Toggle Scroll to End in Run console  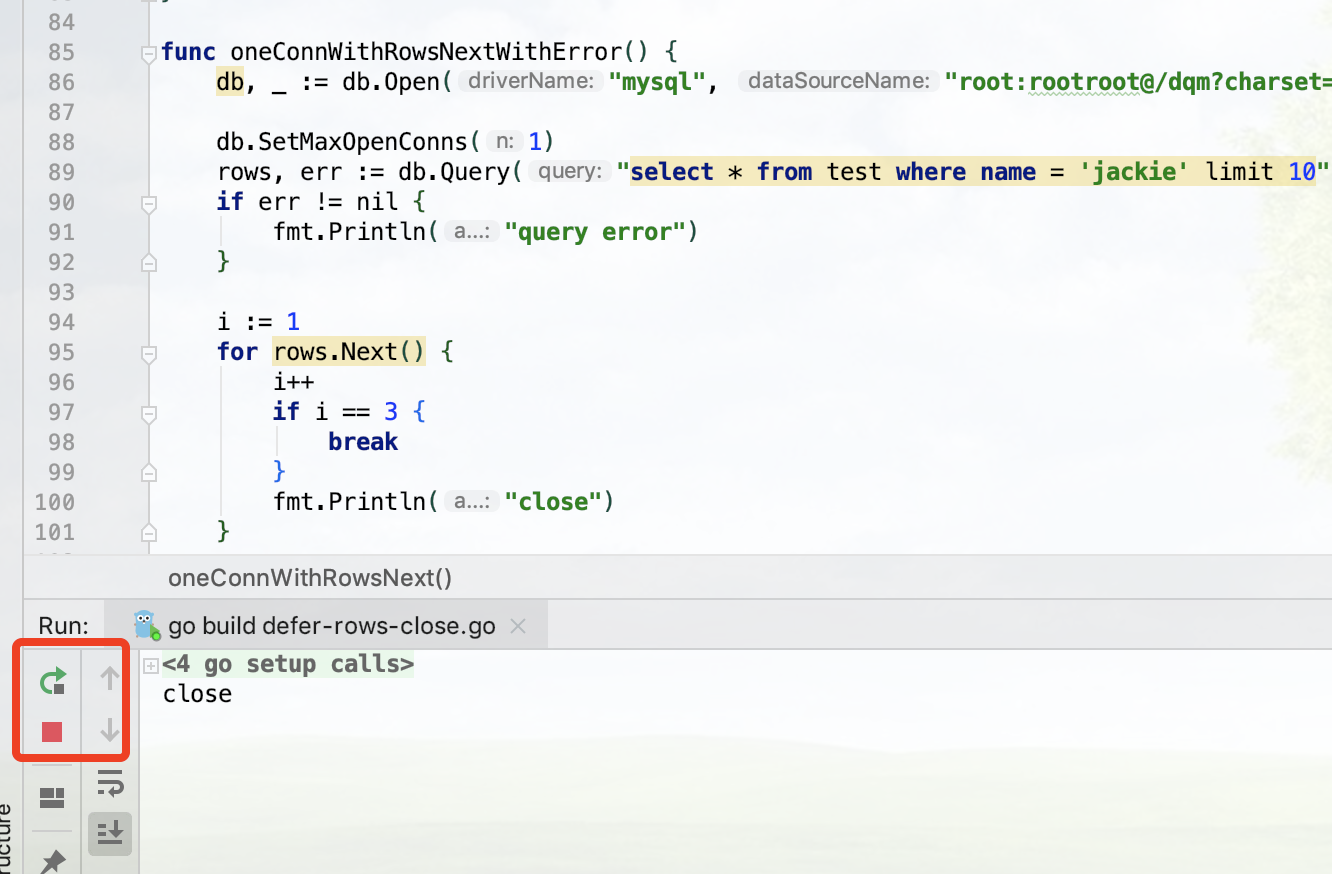[110, 832]
